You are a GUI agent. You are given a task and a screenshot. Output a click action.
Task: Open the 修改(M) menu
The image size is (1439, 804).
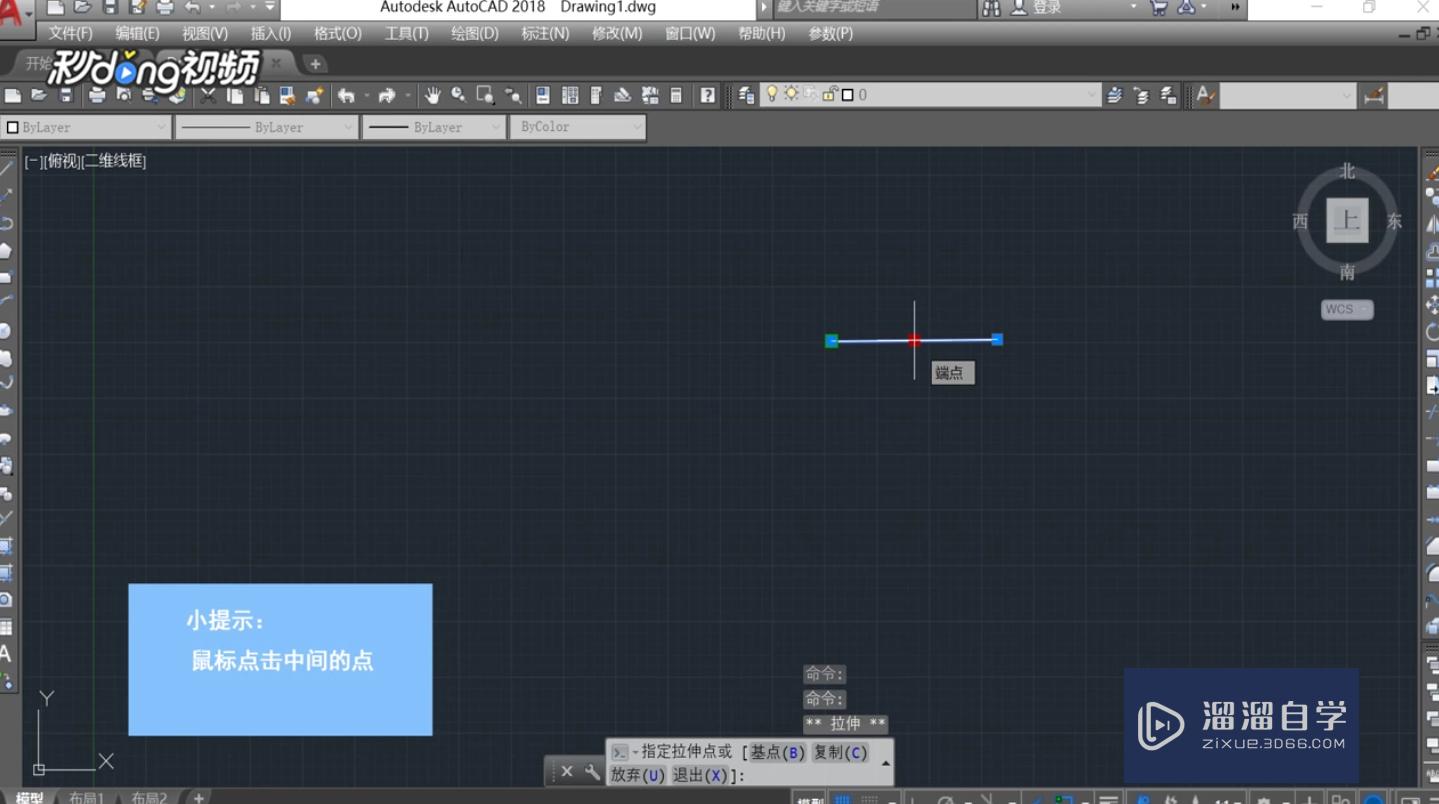coord(617,33)
